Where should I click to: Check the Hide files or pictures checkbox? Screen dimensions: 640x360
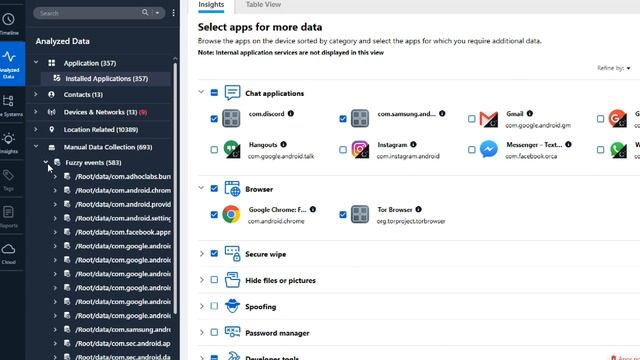tap(214, 280)
